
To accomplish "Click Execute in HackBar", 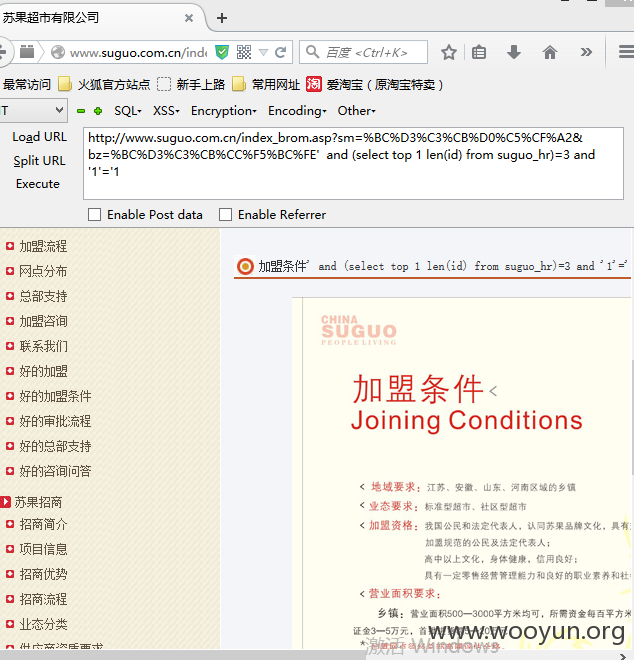I will coord(38,184).
